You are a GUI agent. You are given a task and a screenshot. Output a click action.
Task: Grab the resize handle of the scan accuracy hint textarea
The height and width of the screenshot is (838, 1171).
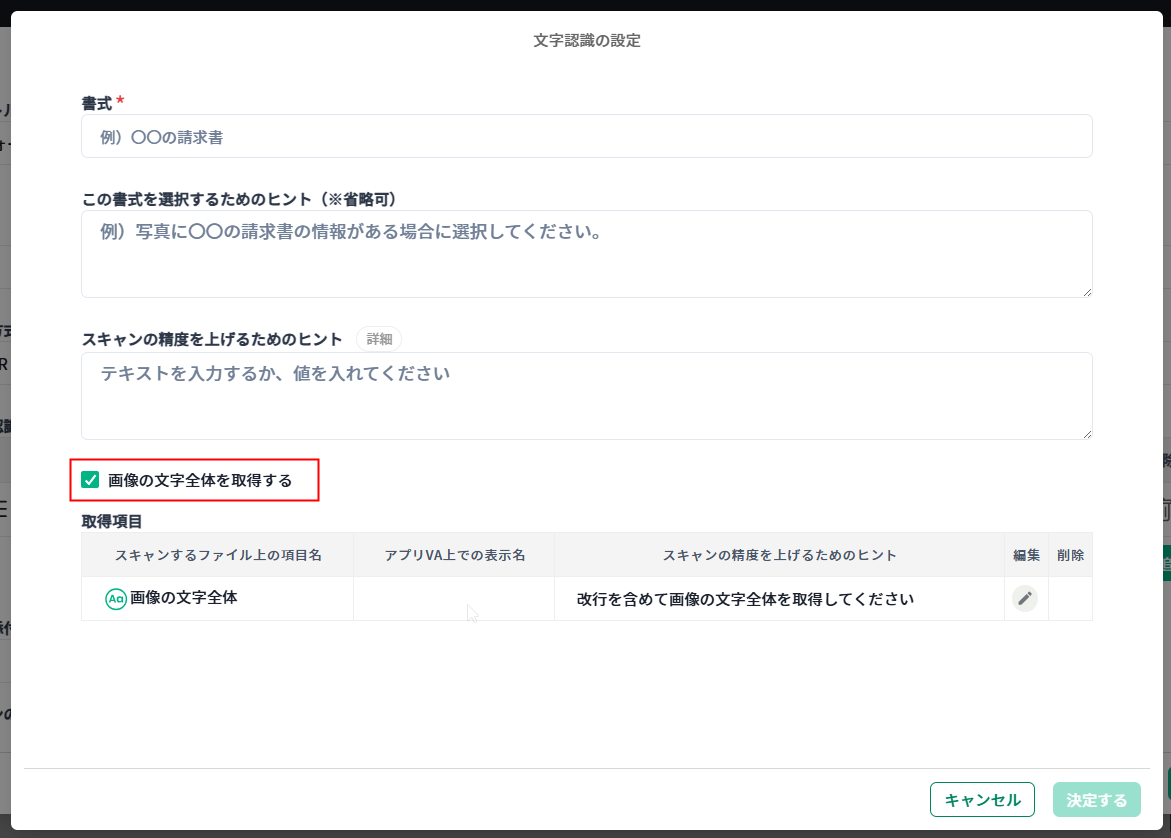1086,433
